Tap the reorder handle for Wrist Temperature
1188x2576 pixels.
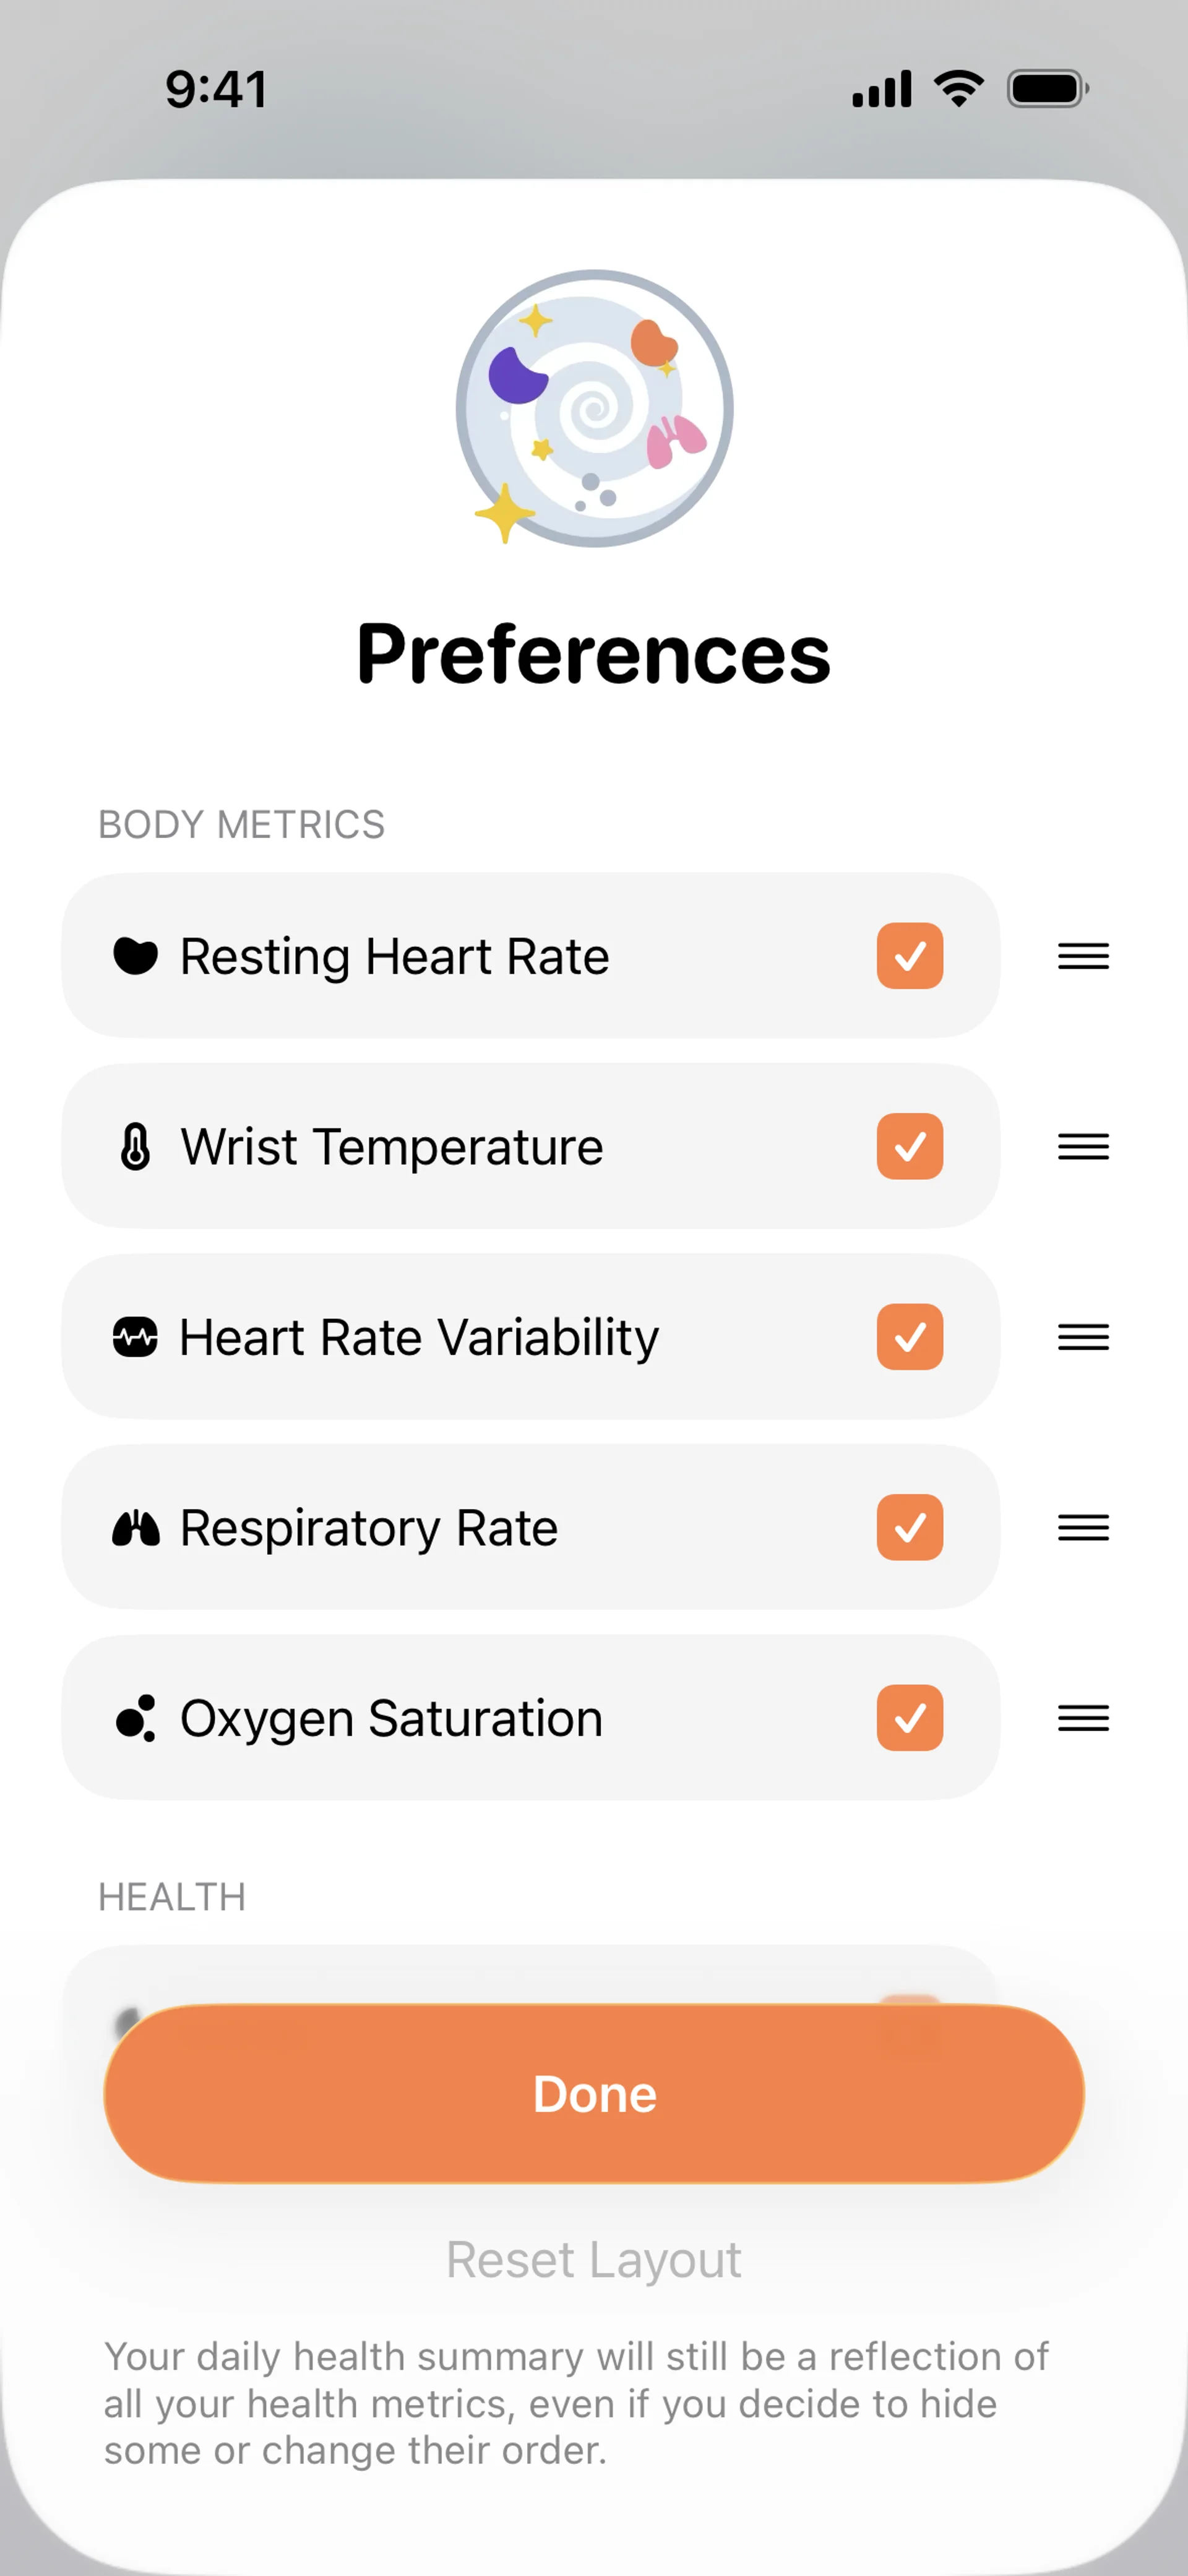(1083, 1146)
